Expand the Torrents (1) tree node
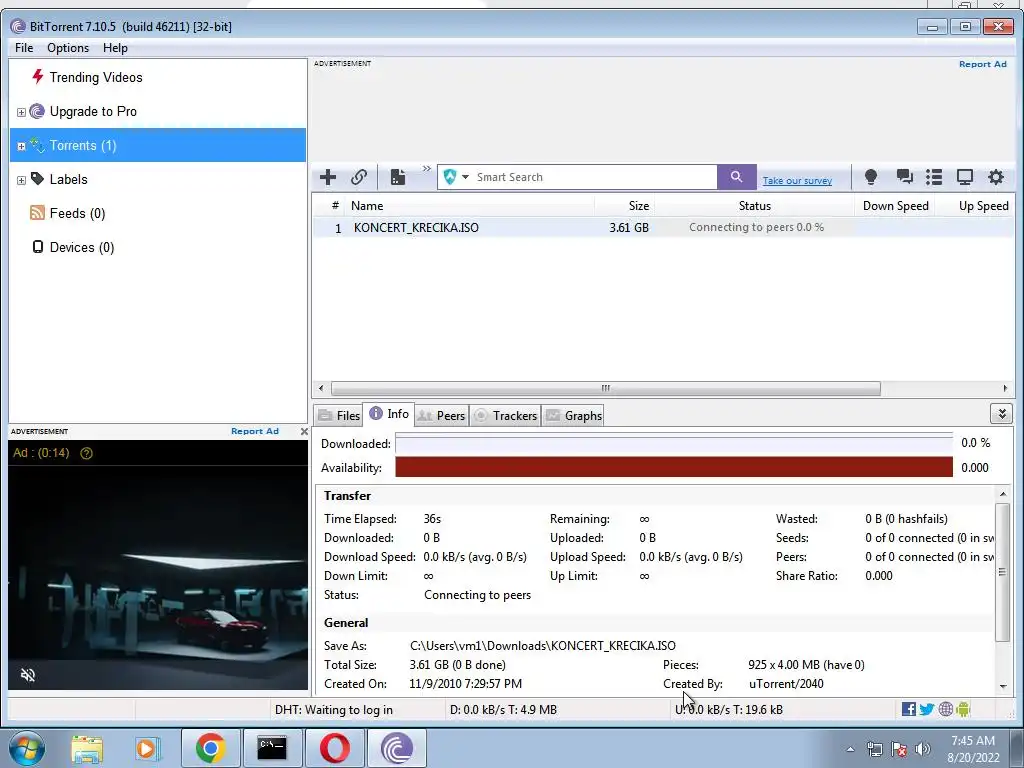 click(x=21, y=146)
